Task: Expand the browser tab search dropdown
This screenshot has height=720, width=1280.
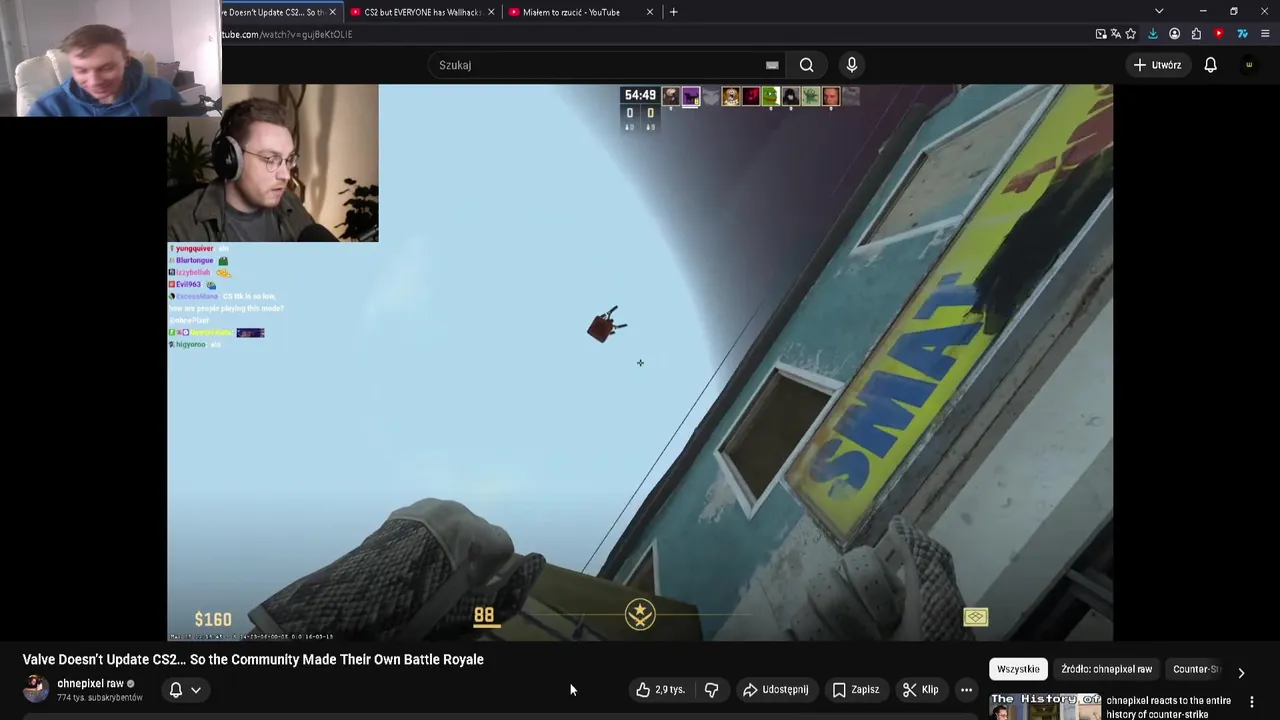Action: (x=1159, y=11)
